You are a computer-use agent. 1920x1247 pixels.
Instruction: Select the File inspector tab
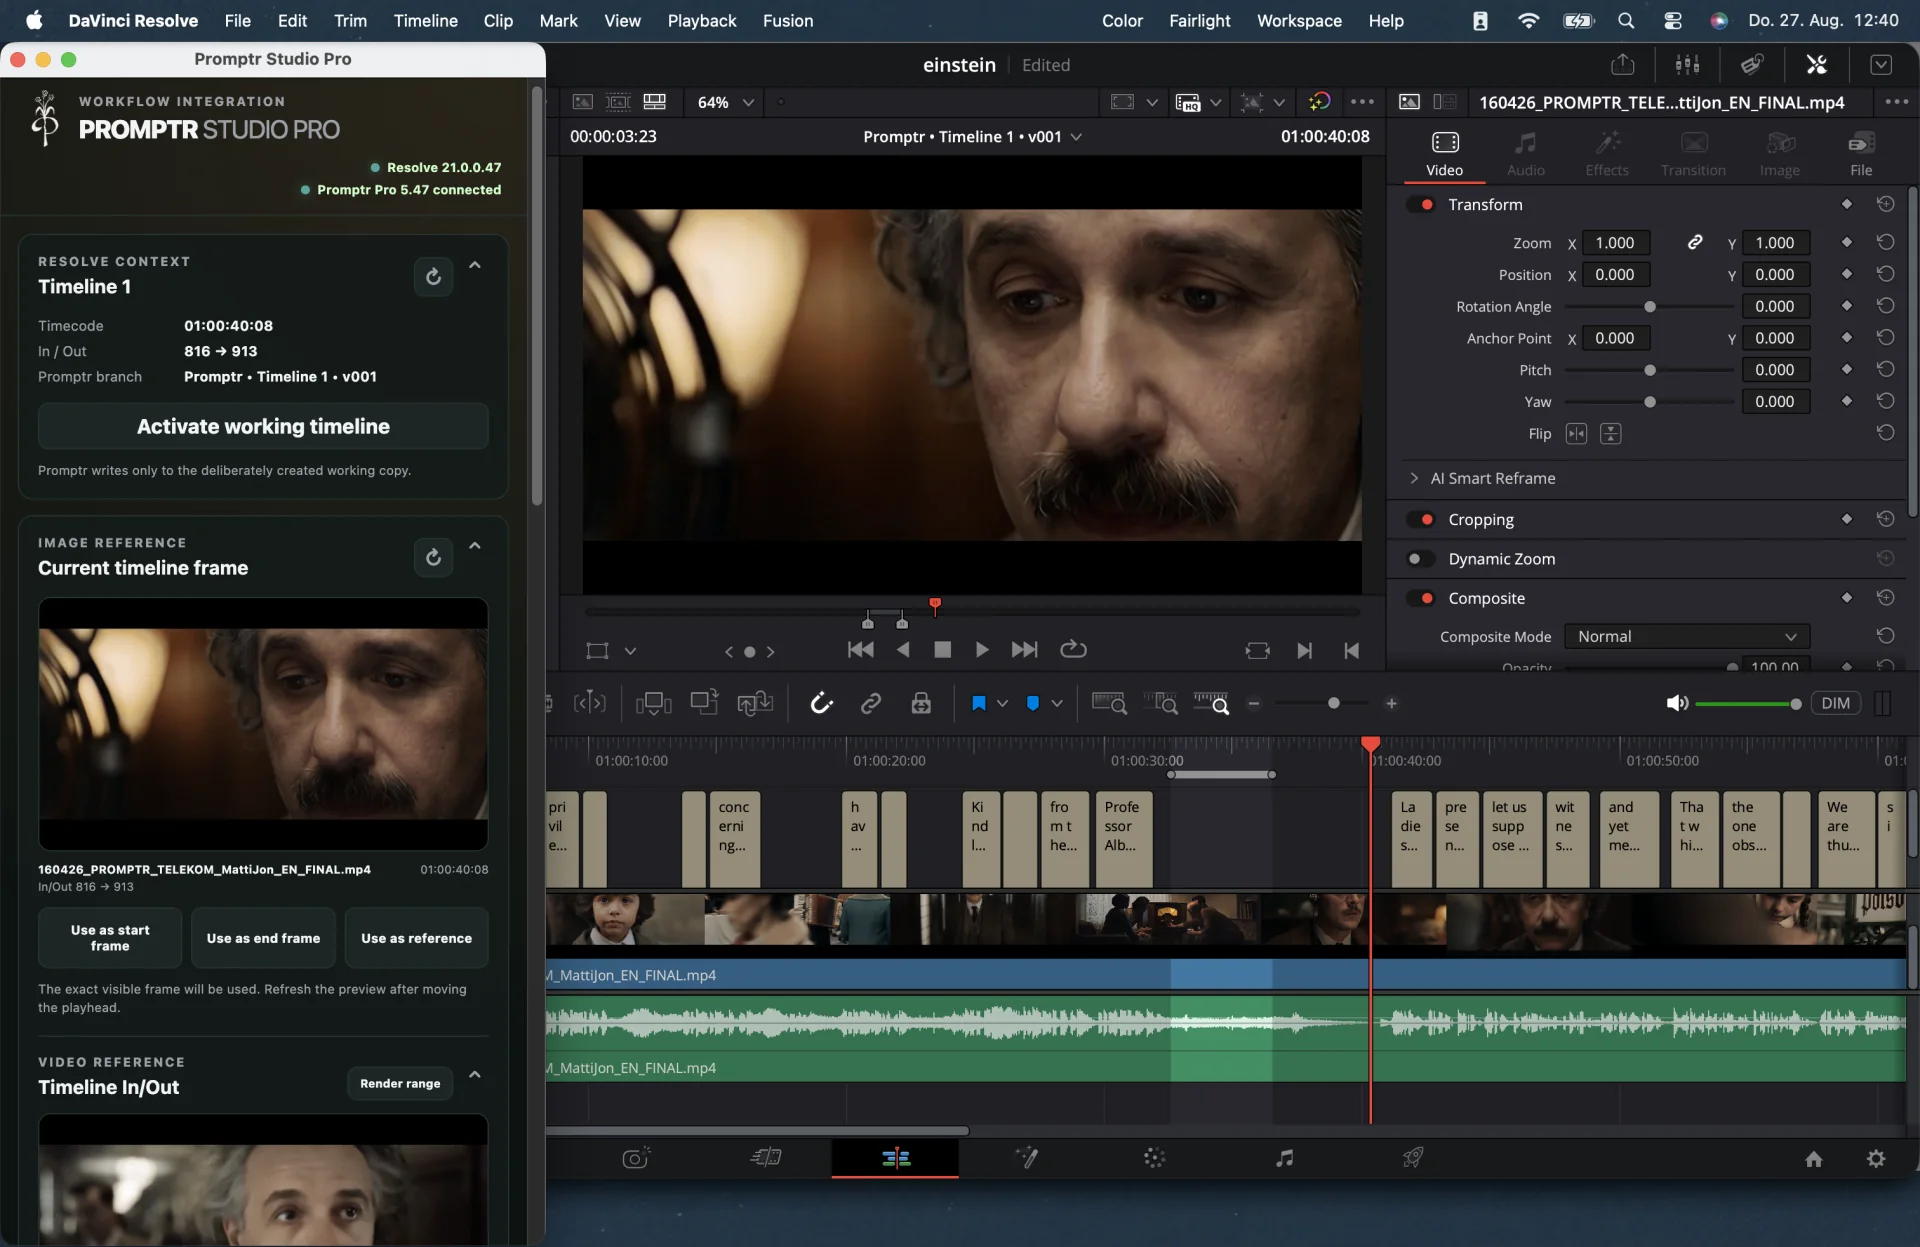[x=1860, y=155]
